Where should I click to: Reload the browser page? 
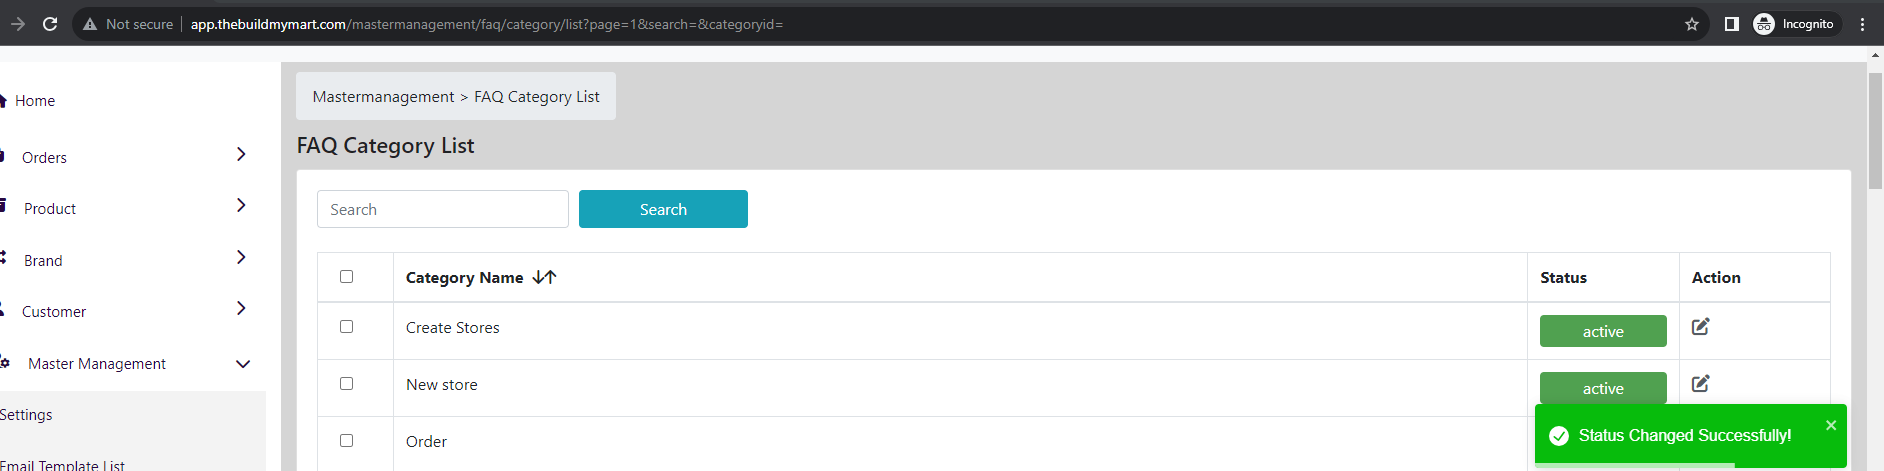click(x=50, y=24)
